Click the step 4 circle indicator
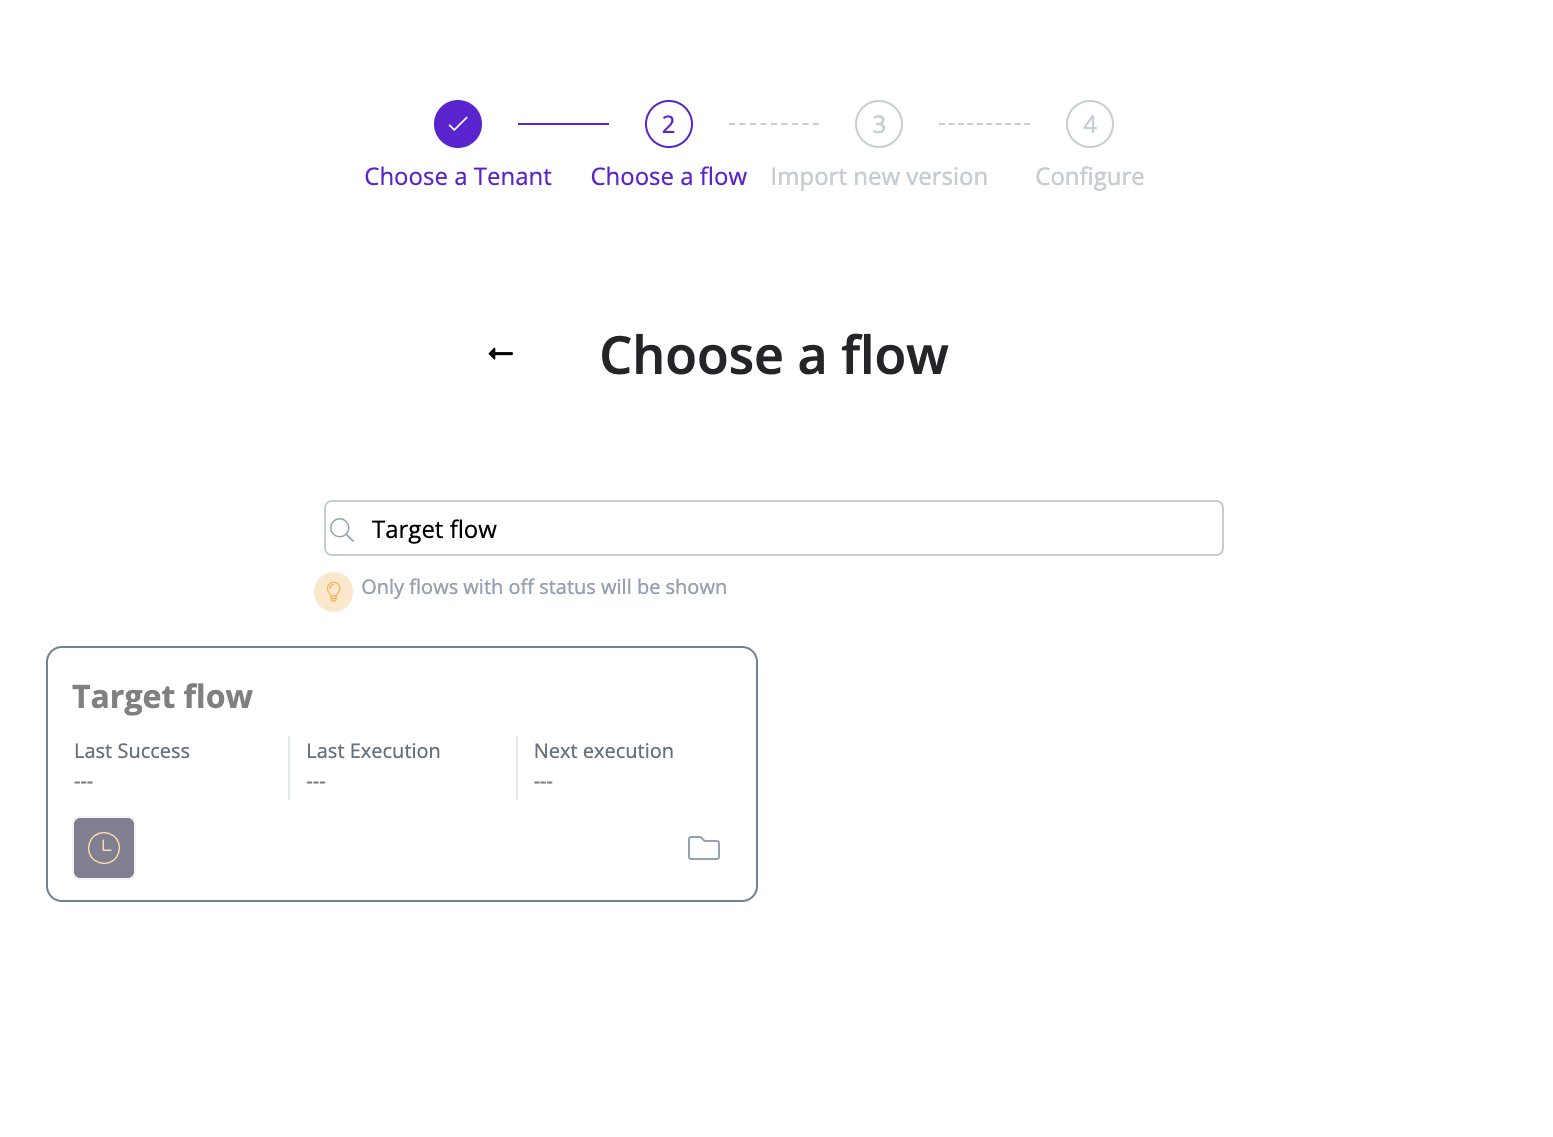 tap(1089, 123)
